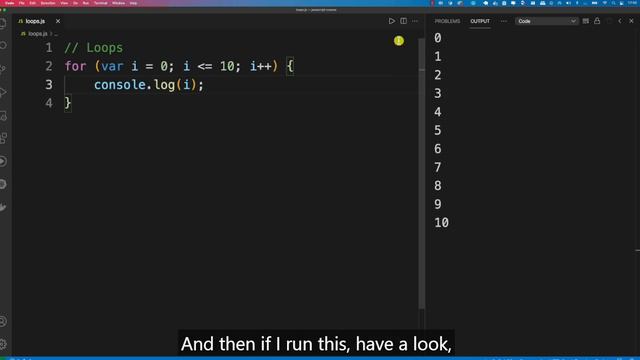Open the View menu
The image size is (640, 360).
(x=64, y=3)
